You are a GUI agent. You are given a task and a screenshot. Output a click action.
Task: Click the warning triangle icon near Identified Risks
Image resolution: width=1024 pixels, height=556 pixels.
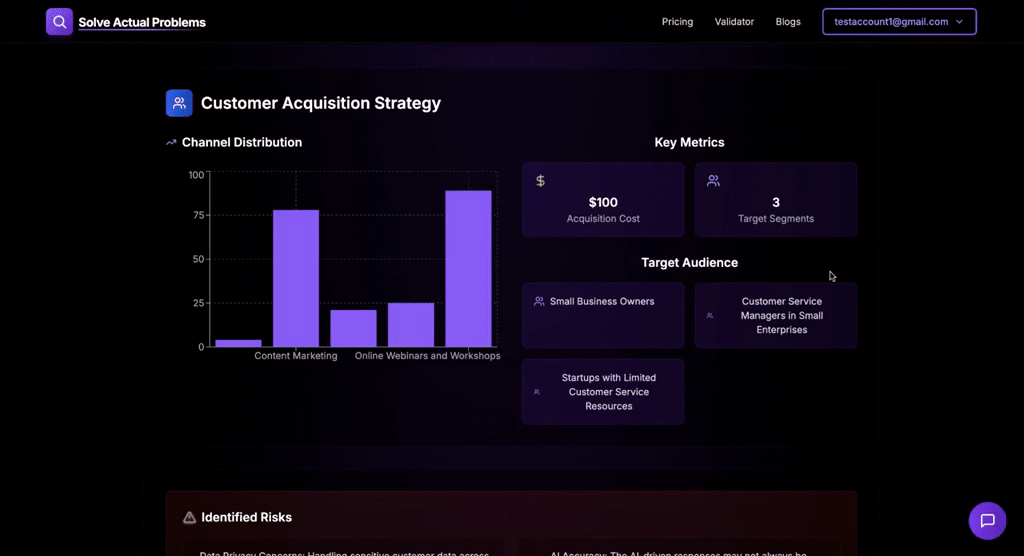(x=189, y=517)
